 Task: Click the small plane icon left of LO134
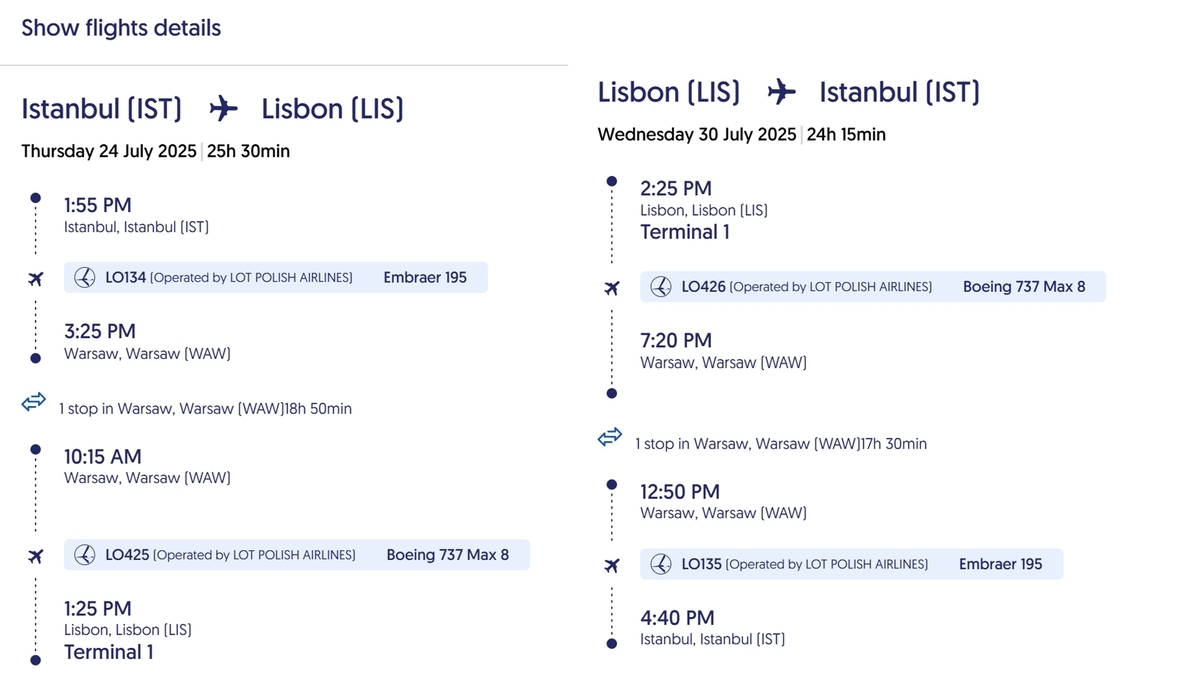click(36, 278)
